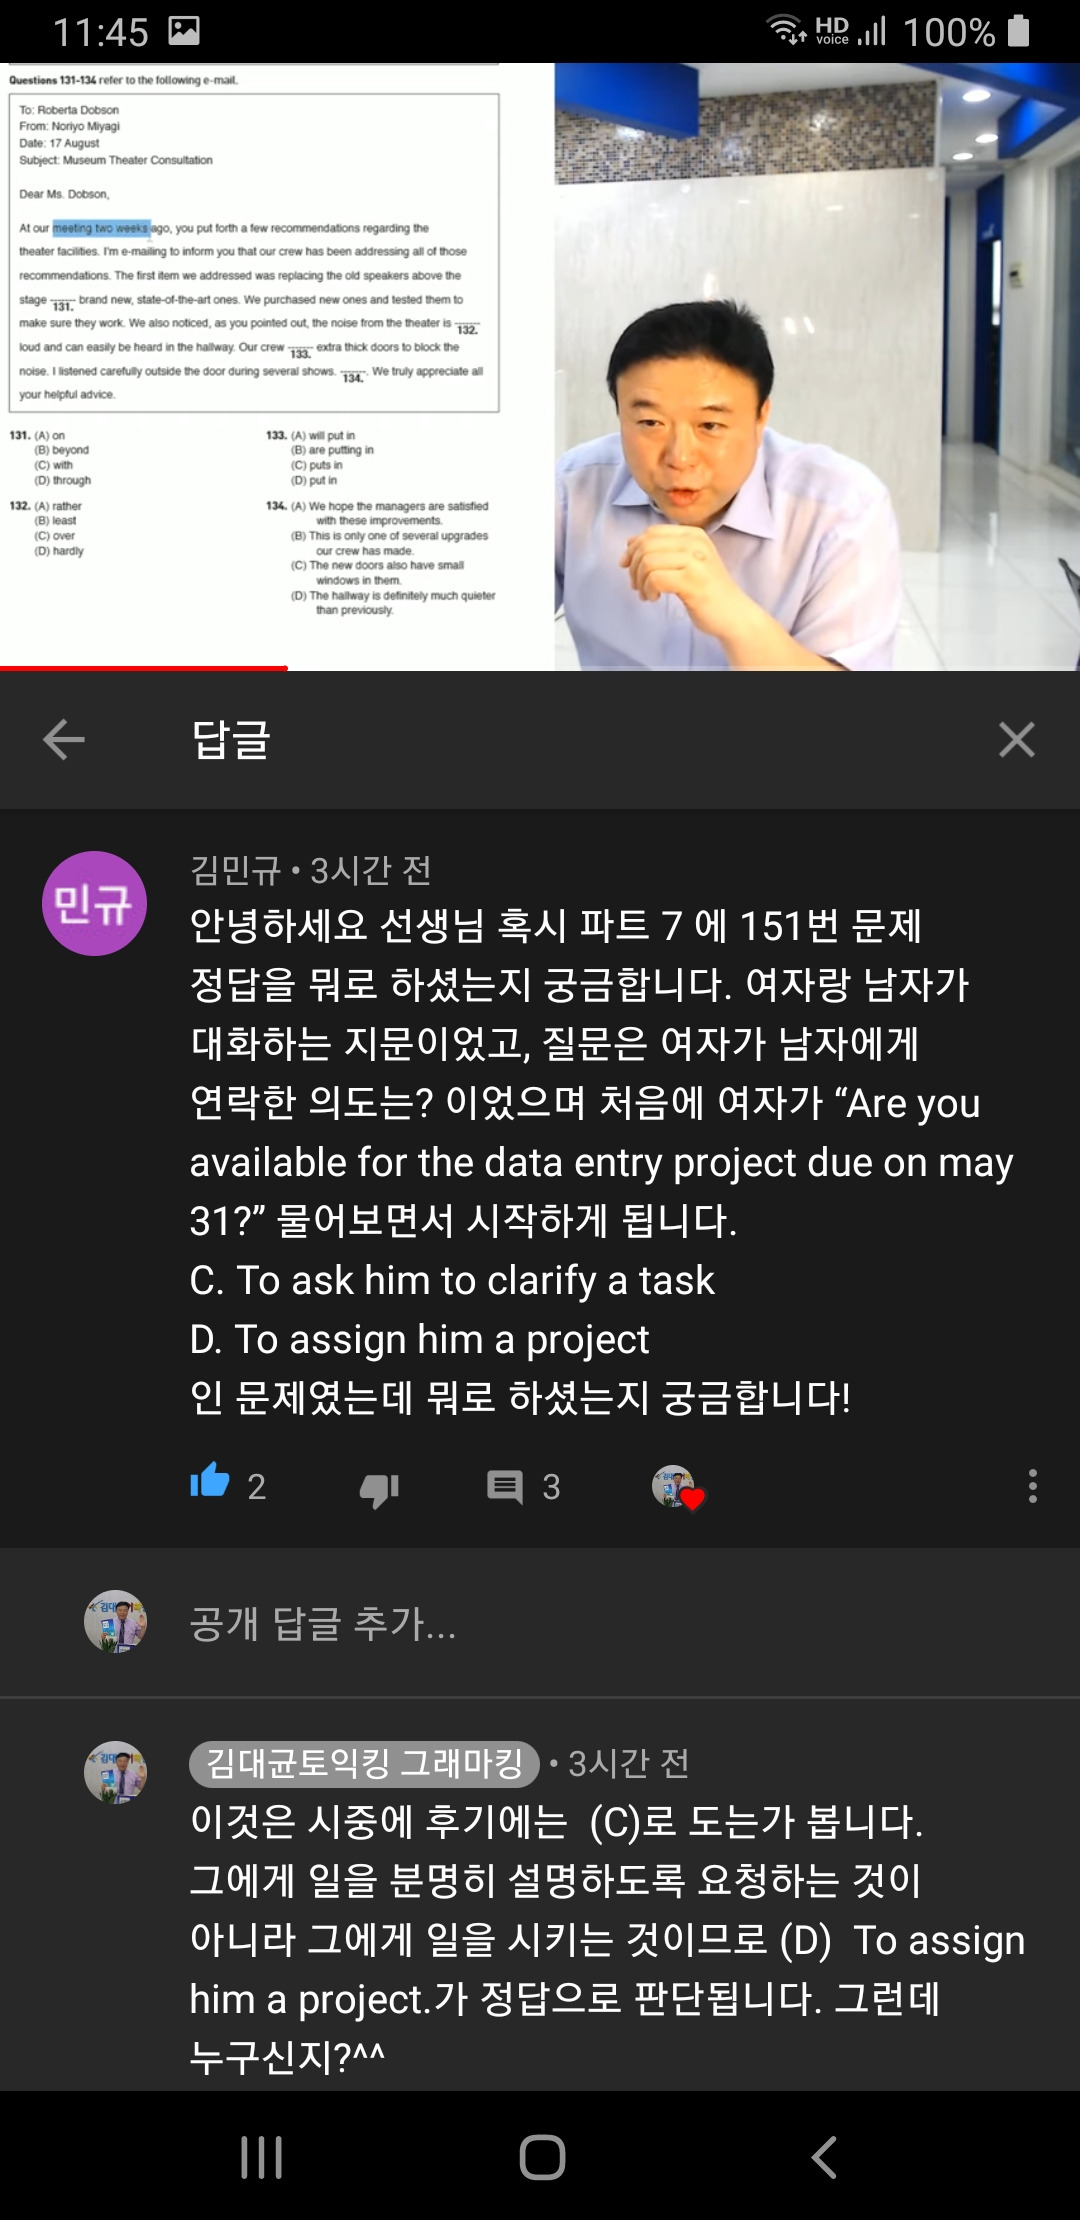Close the 답글 replies panel
Image resolution: width=1080 pixels, height=2220 pixels.
point(1016,740)
